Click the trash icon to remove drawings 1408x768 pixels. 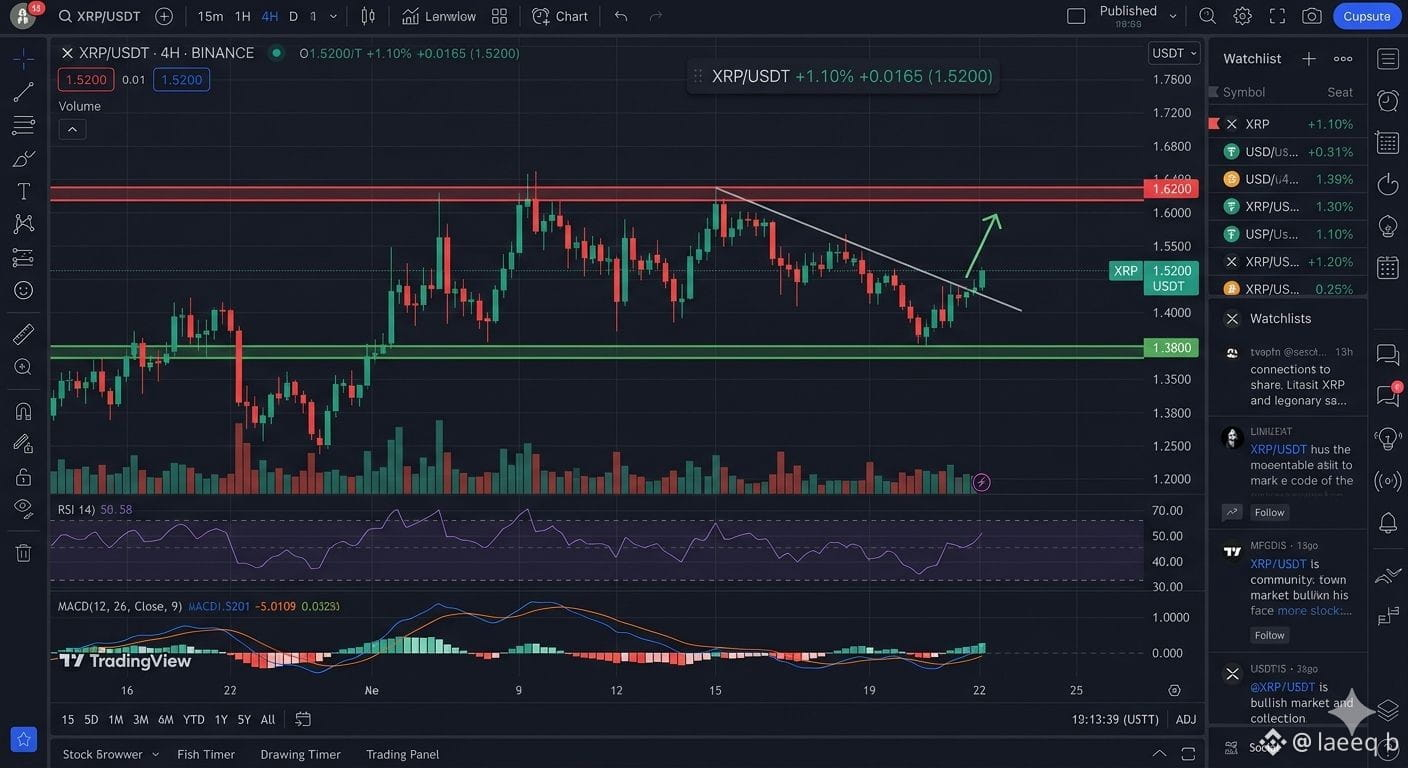point(23,552)
